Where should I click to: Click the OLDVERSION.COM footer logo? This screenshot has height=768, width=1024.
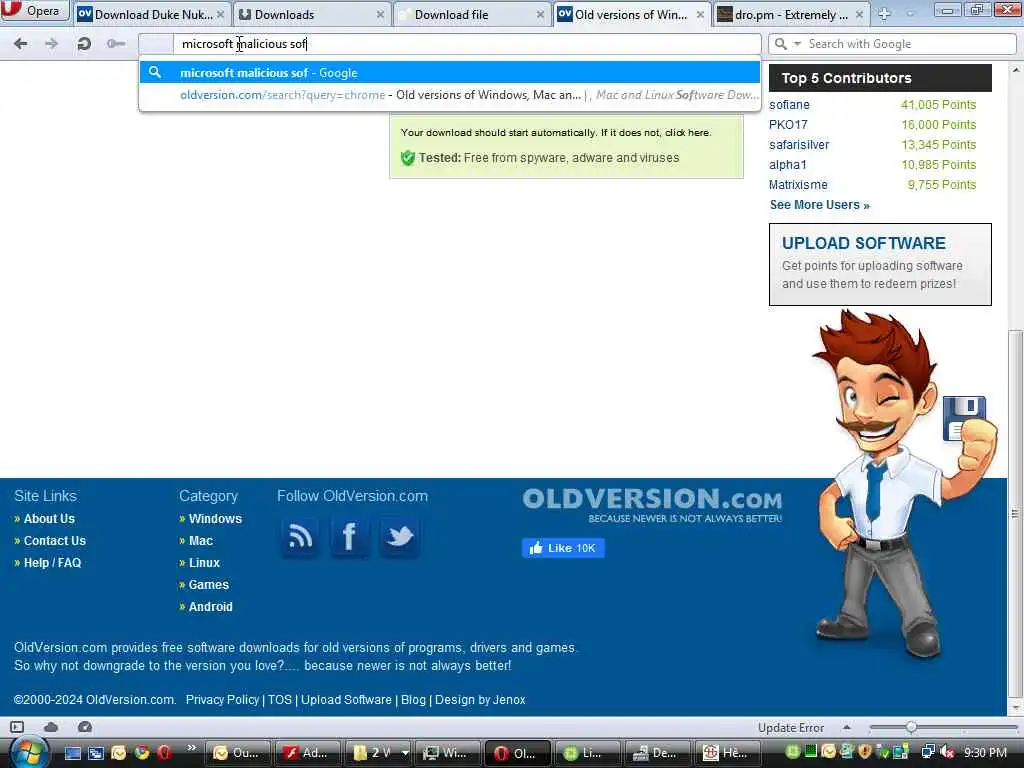652,505
